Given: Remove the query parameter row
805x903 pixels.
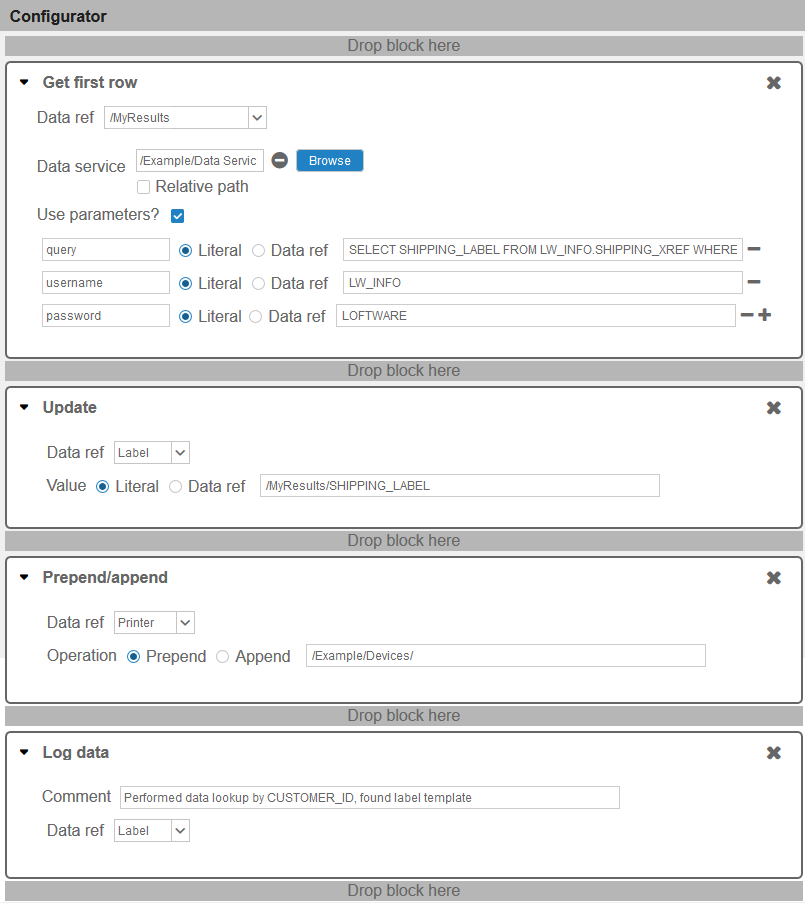Looking at the screenshot, I should click(754, 249).
